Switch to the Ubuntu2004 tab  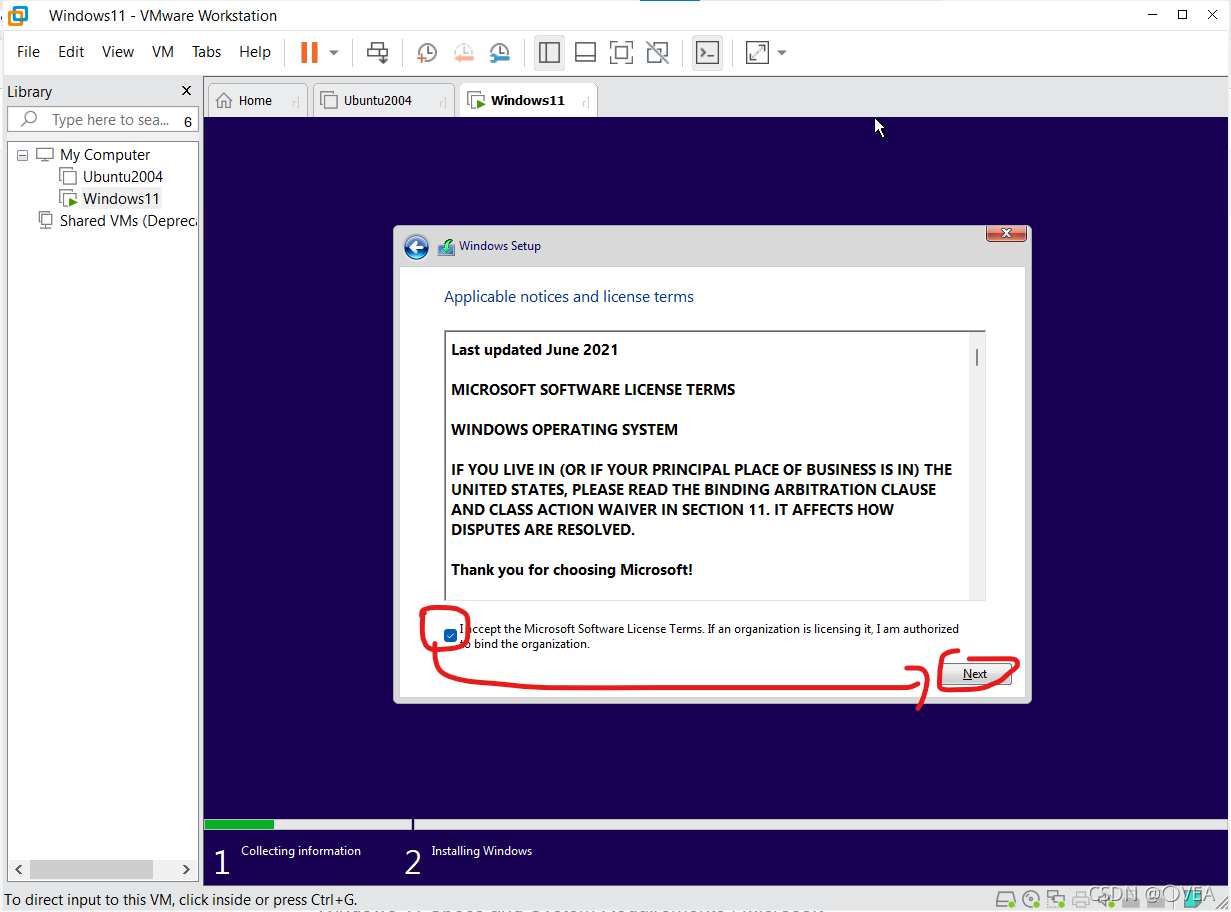(x=384, y=100)
